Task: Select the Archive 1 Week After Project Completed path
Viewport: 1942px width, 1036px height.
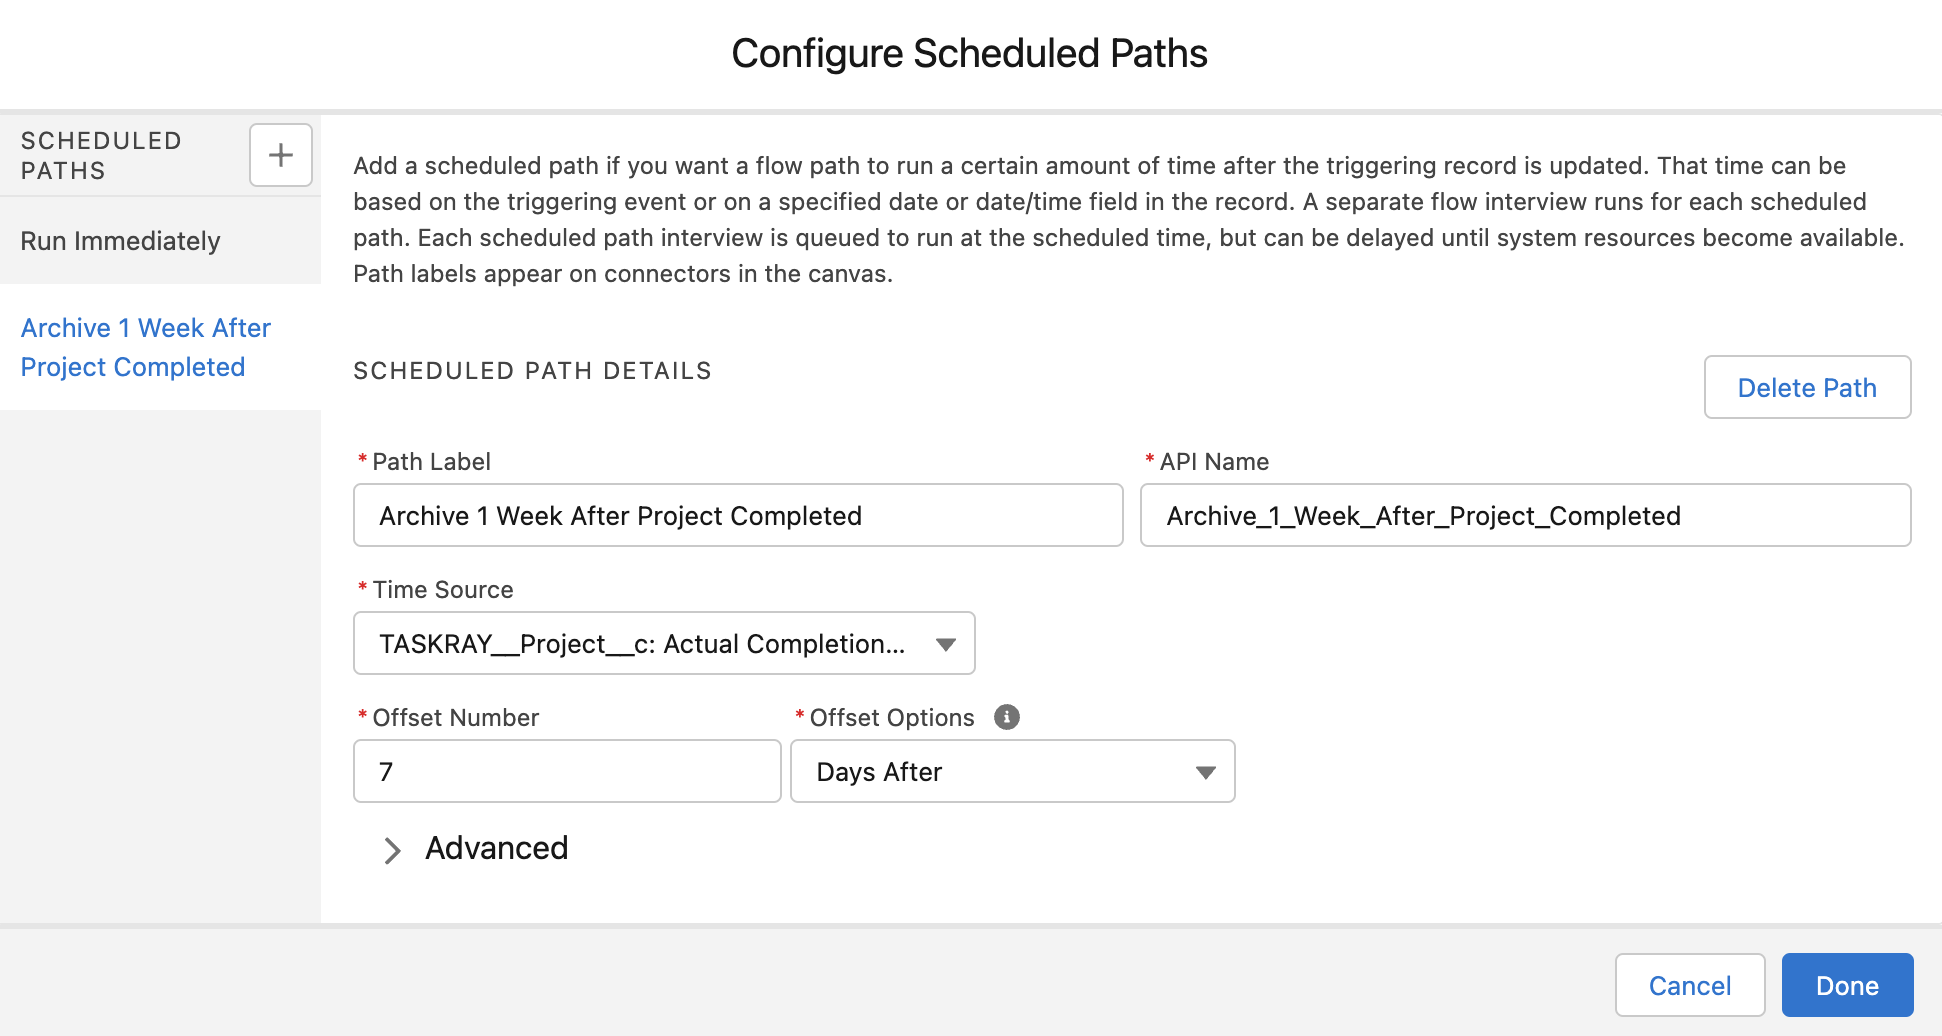Action: (x=145, y=347)
